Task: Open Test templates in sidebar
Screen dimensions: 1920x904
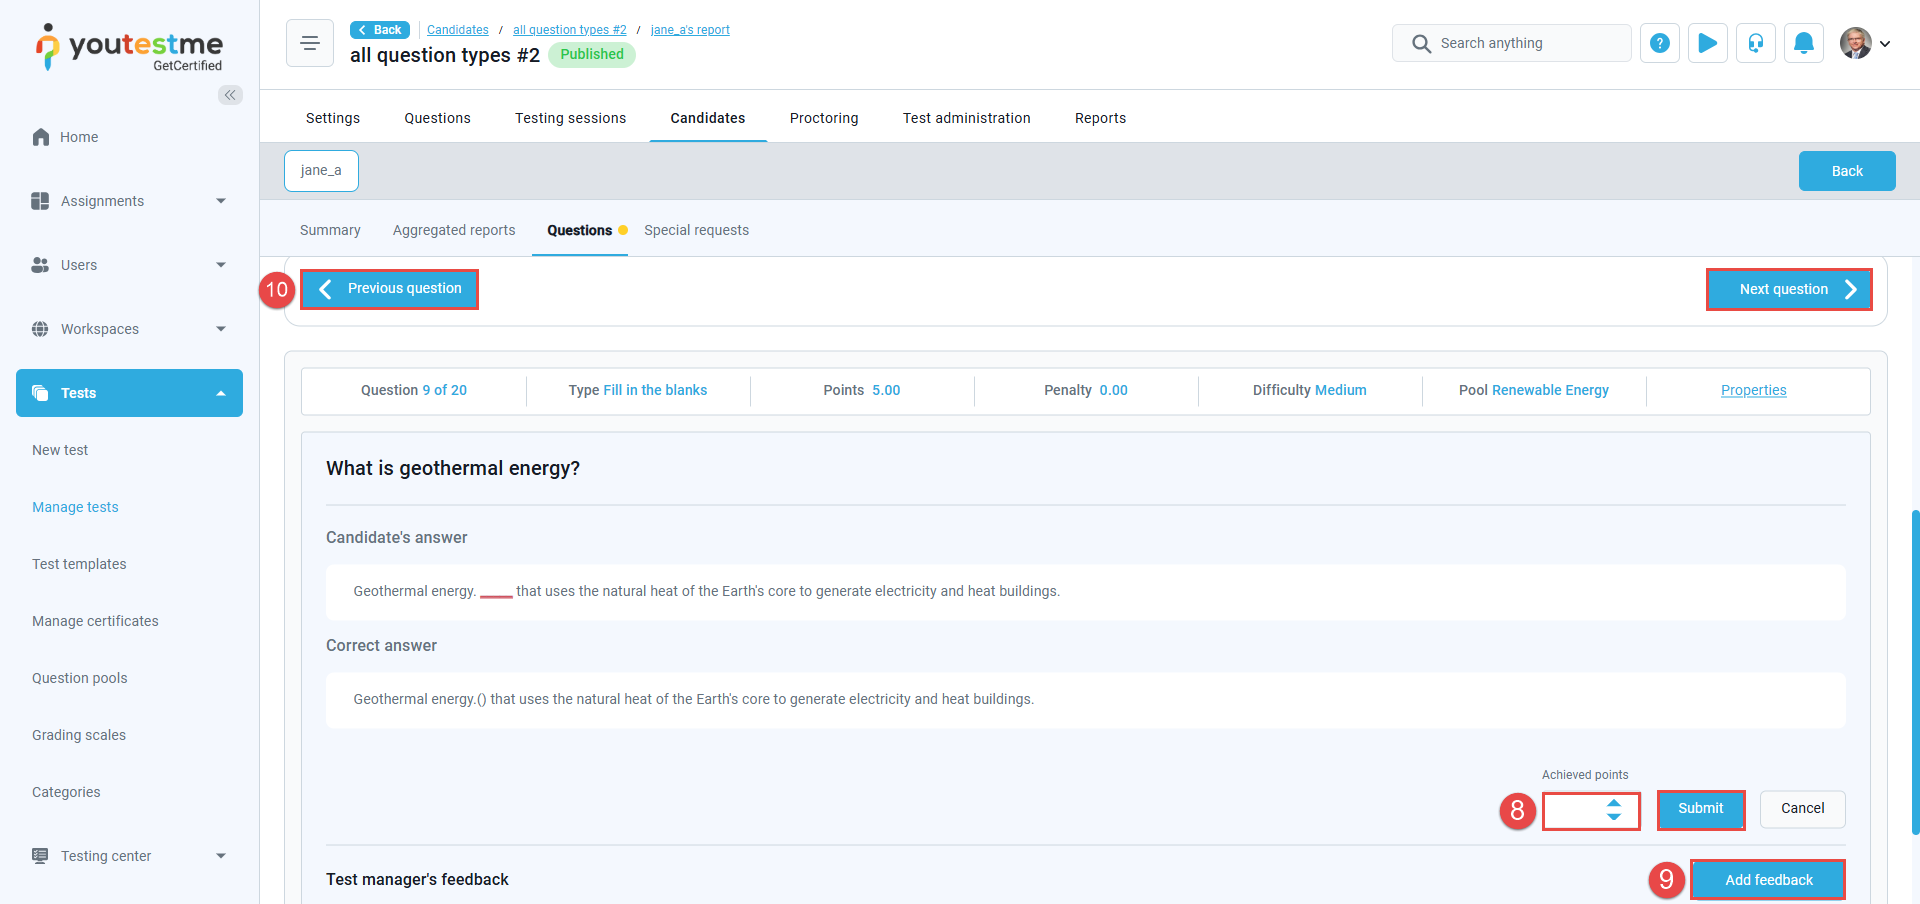Action: click(x=79, y=564)
